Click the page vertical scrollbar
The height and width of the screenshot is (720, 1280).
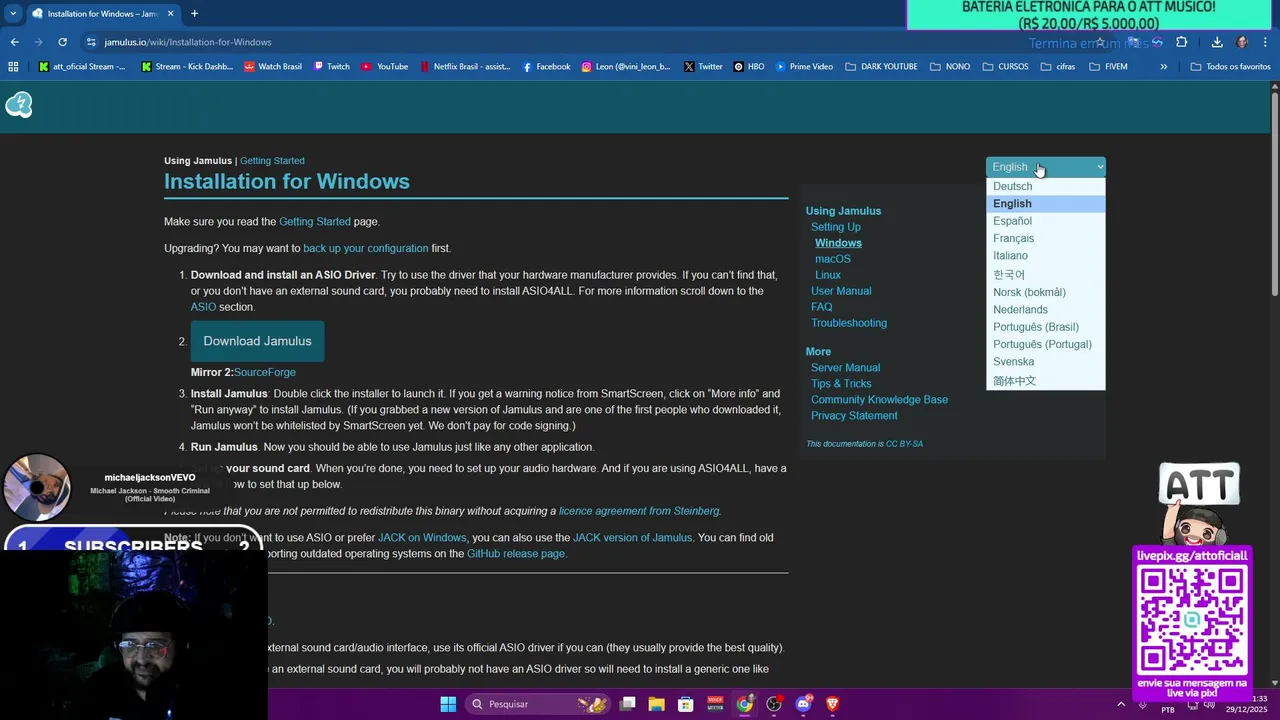click(1275, 195)
